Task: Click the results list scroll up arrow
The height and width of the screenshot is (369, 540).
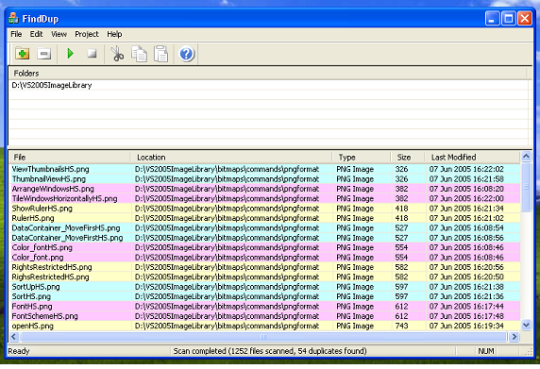Action: pyautogui.click(x=526, y=156)
